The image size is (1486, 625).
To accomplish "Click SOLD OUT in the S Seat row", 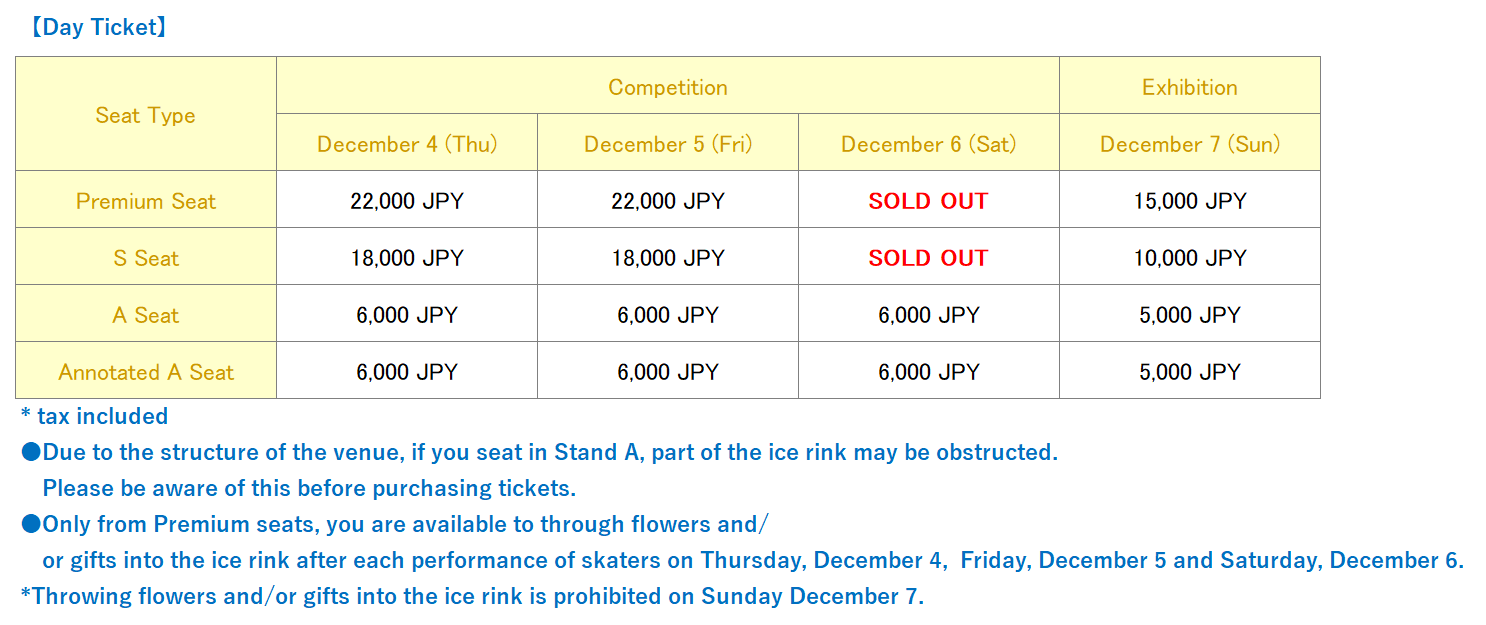I will [928, 258].
